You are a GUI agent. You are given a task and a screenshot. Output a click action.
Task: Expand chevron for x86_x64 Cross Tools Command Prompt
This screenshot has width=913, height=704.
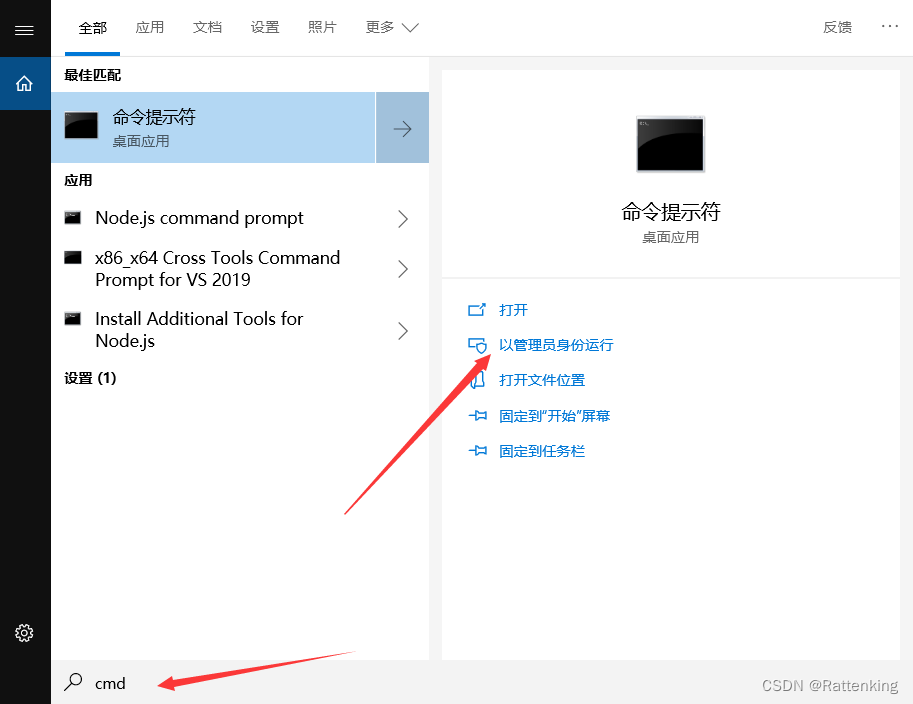click(402, 269)
